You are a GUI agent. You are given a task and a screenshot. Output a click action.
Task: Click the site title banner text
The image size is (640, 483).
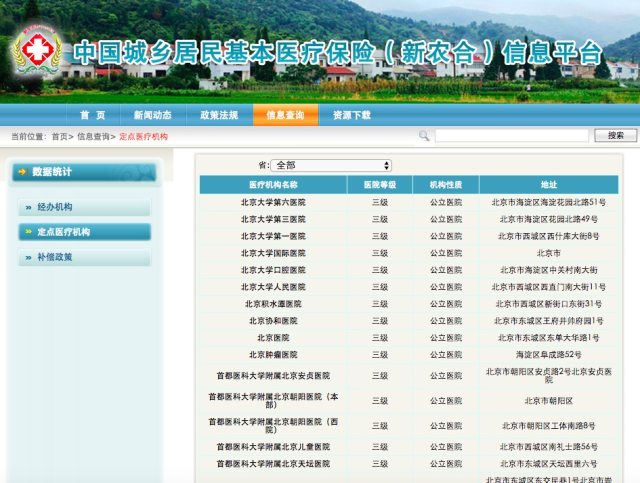coord(338,53)
